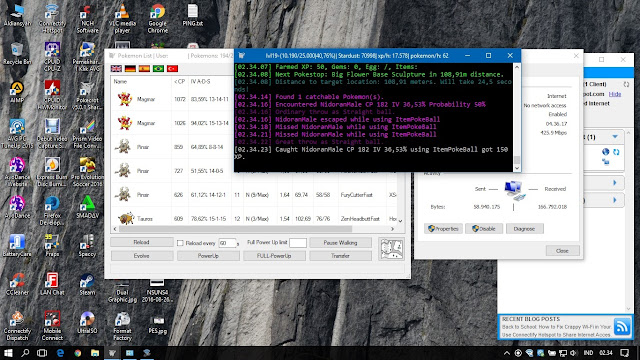640x360 pixels.
Task: Open Properties in the network status dialog
Action: pos(443,229)
